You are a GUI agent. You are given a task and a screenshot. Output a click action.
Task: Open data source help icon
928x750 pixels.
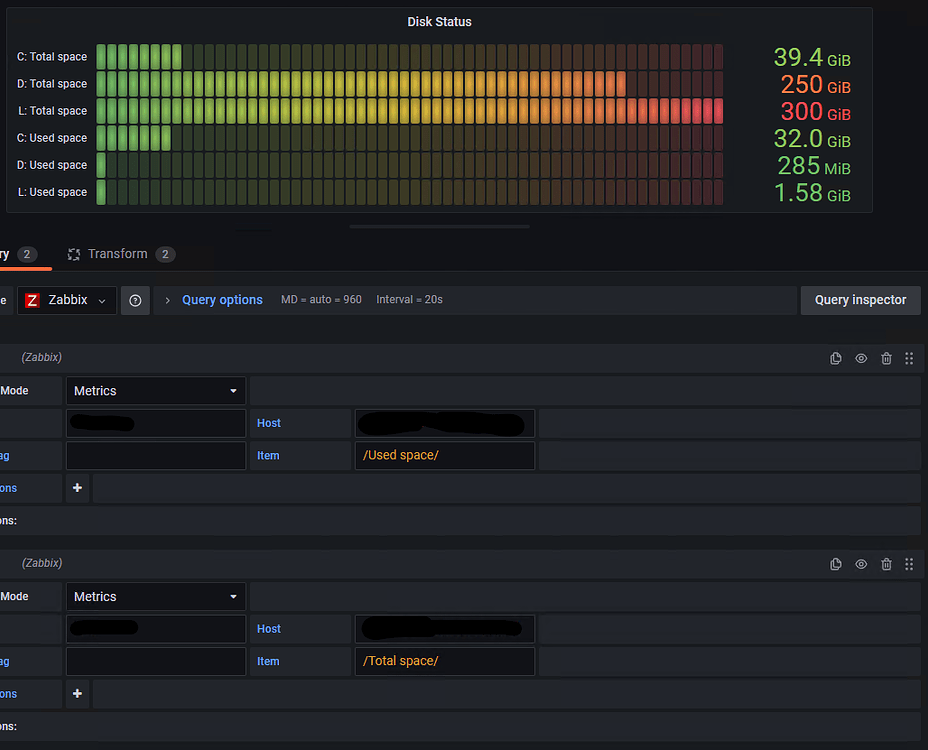click(x=135, y=300)
